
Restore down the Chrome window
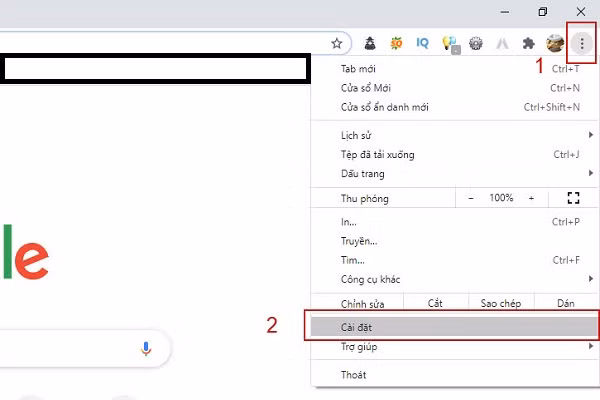click(543, 12)
